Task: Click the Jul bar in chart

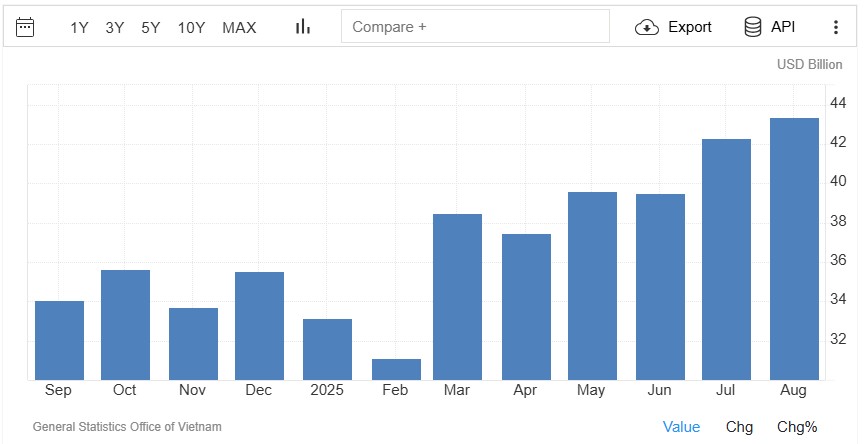Action: click(726, 259)
